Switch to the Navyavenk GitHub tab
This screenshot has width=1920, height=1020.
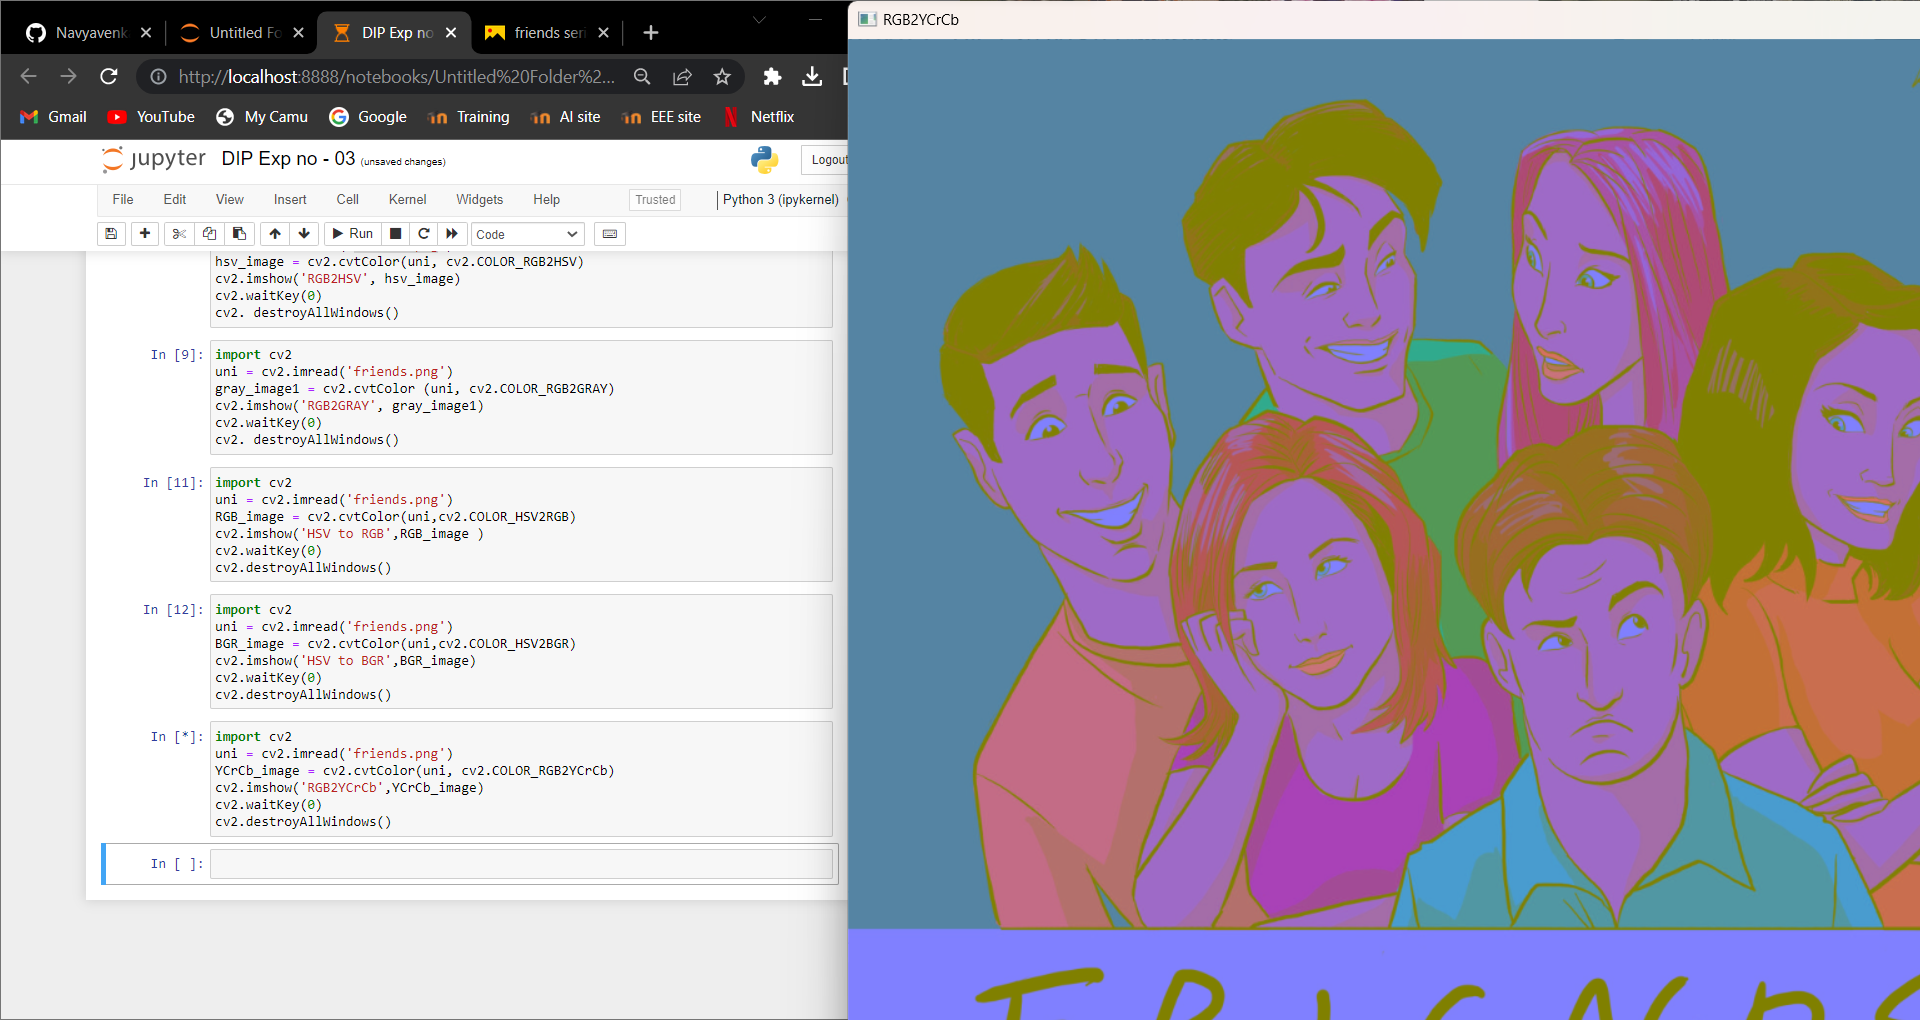pos(89,33)
